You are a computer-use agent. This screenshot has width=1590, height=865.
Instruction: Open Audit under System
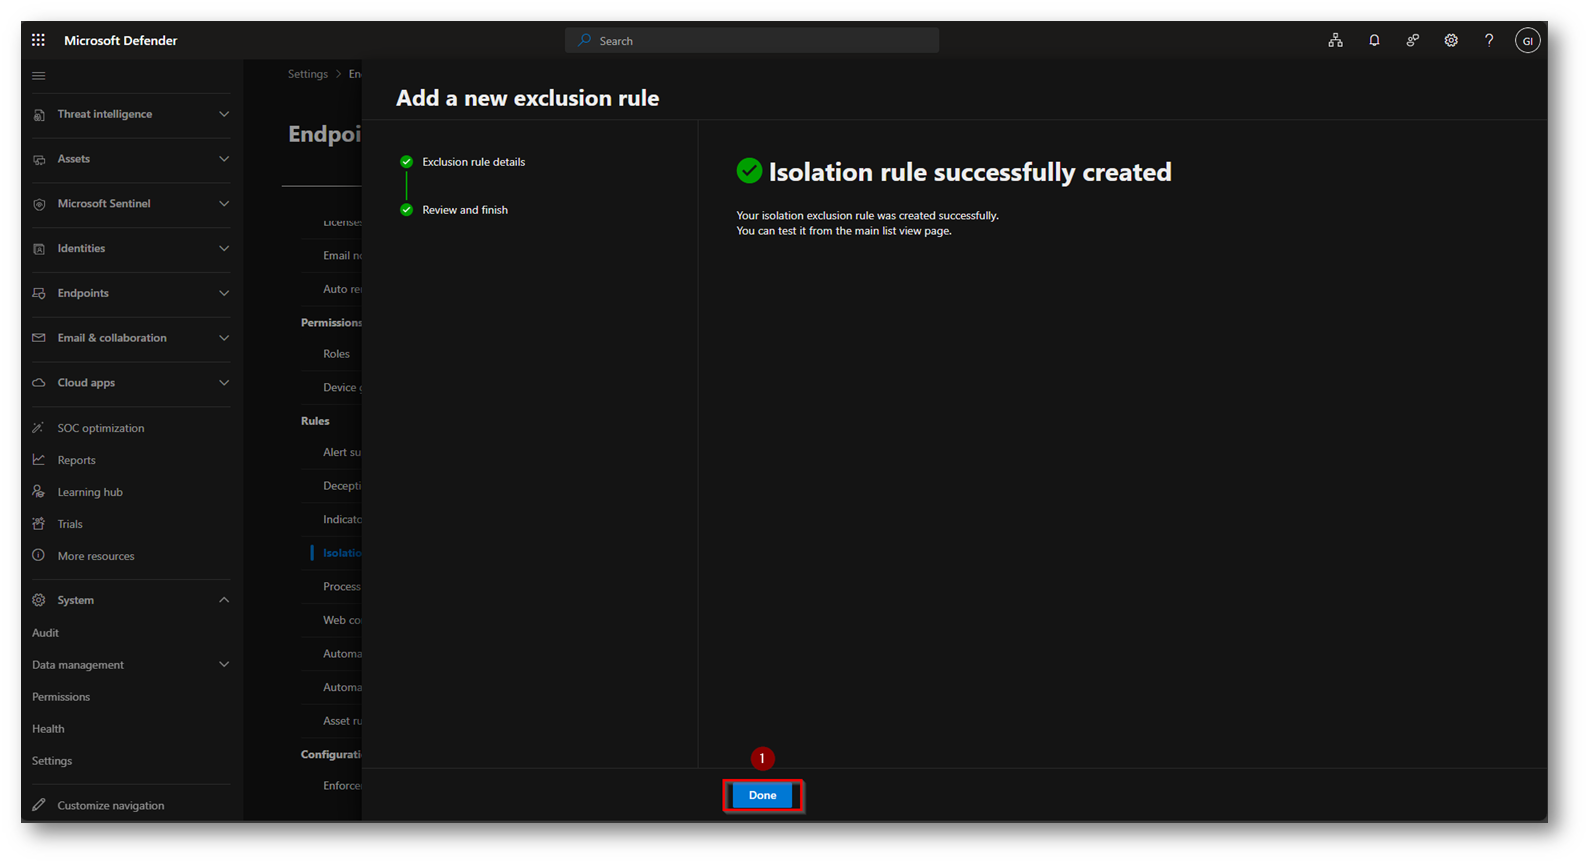(45, 633)
